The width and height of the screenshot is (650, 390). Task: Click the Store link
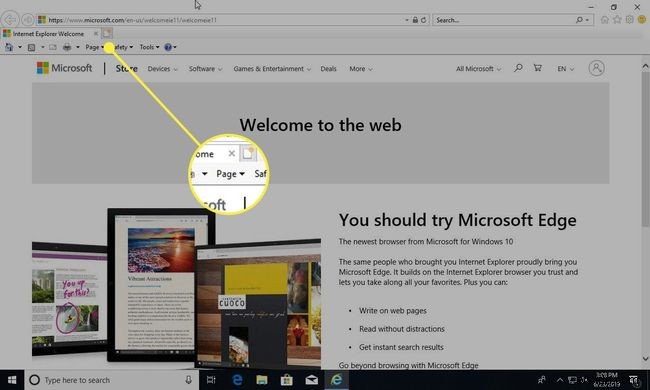[126, 68]
